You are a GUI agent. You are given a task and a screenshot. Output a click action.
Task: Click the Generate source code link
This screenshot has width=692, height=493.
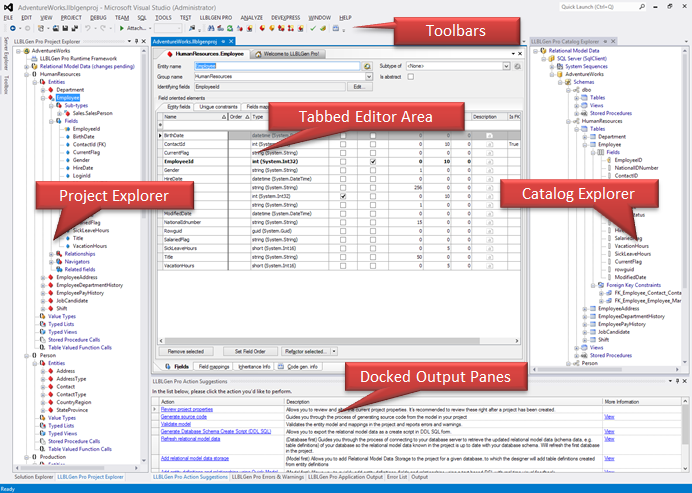tap(184, 417)
